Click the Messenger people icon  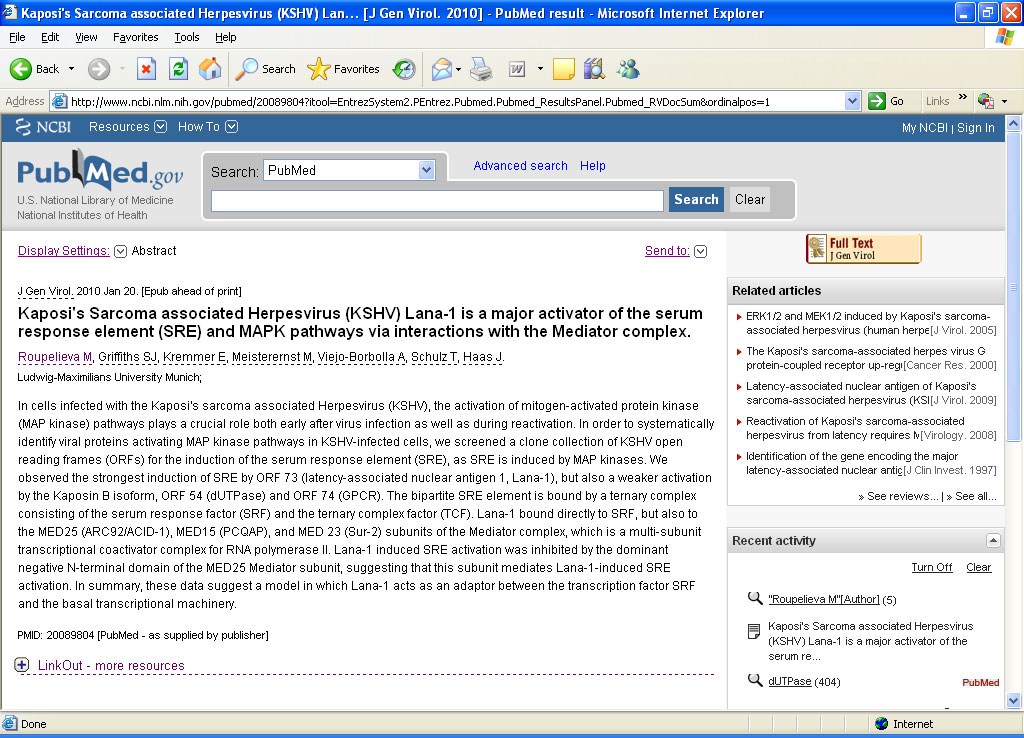coord(628,69)
